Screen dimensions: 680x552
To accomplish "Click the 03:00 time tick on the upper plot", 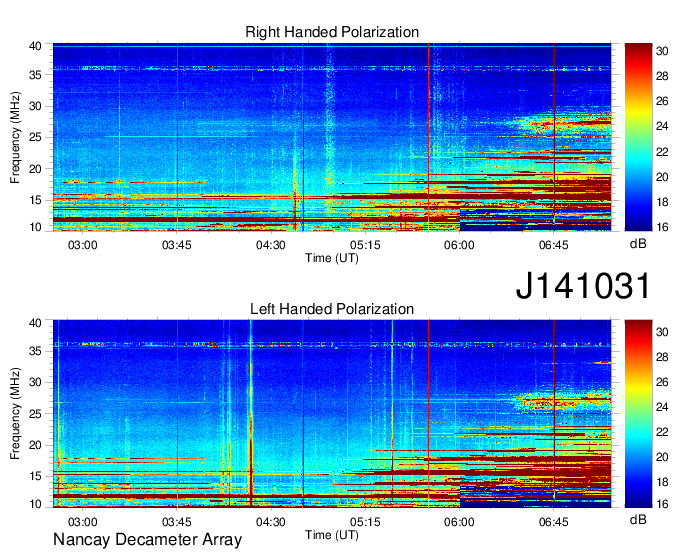I will 82,245.
